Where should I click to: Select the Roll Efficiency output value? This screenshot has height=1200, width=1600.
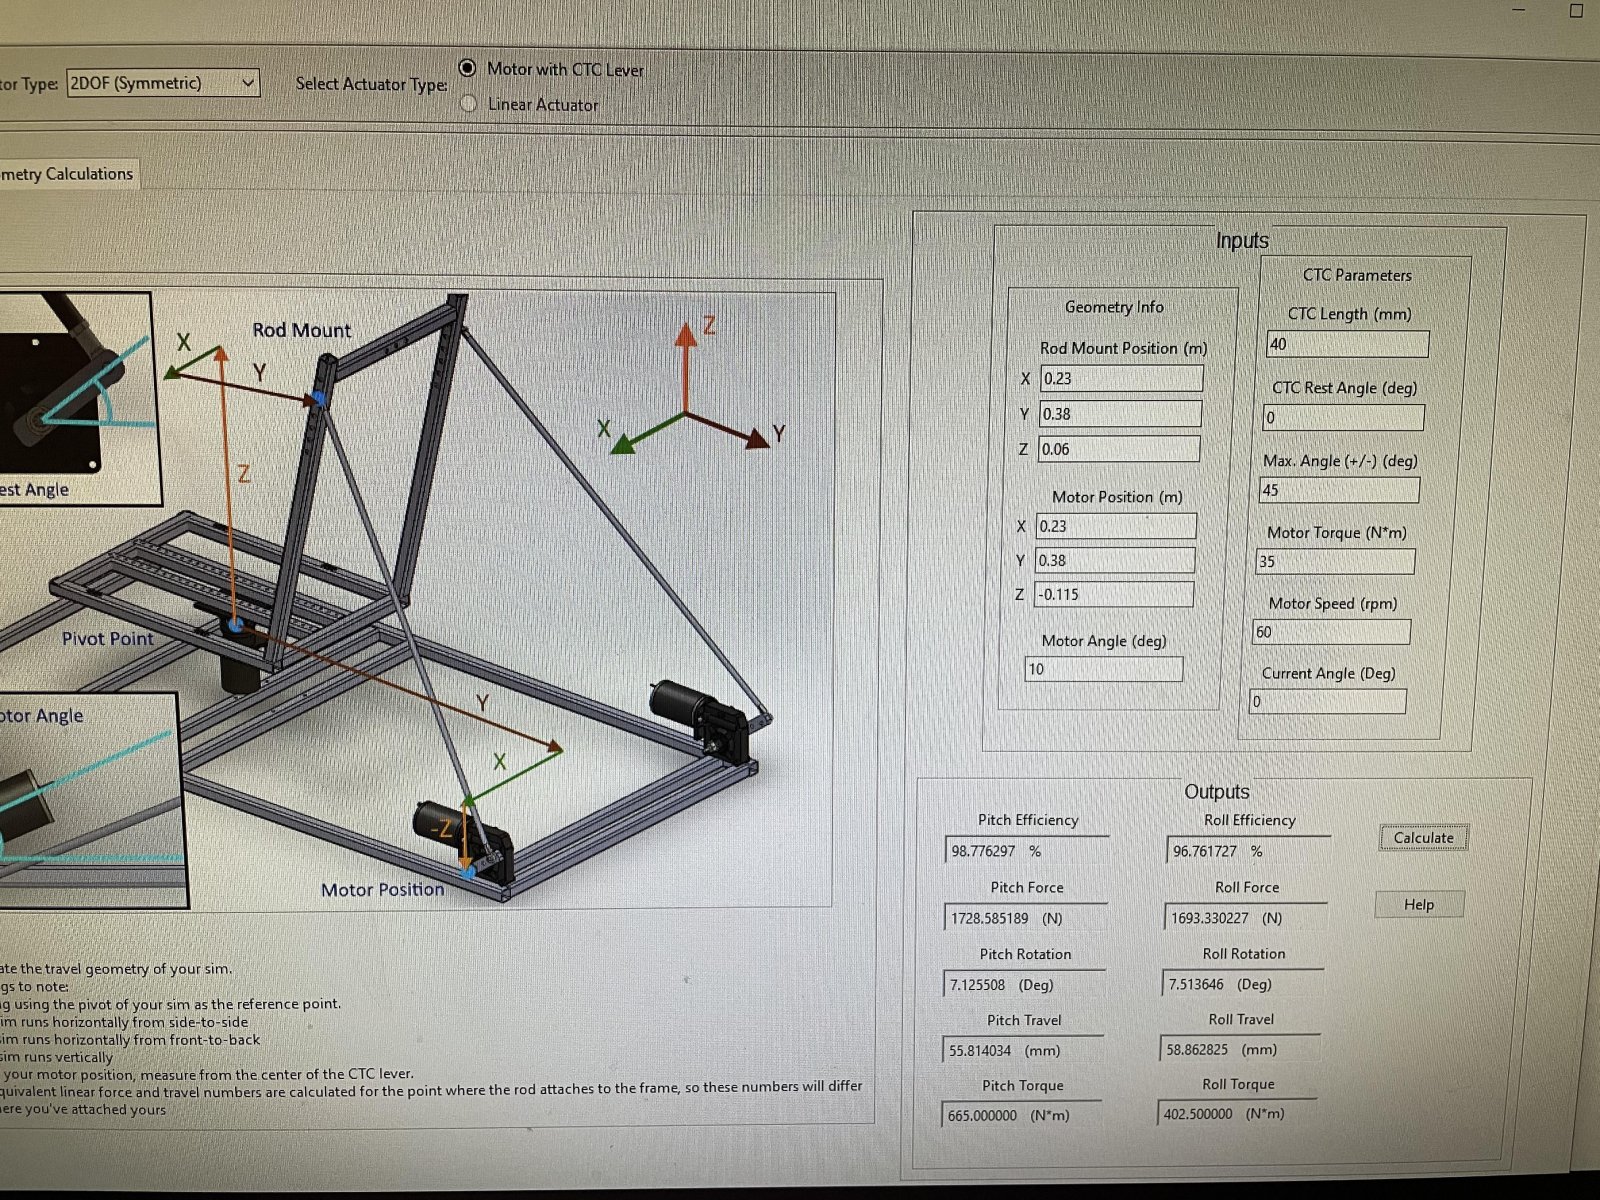[x=1248, y=851]
